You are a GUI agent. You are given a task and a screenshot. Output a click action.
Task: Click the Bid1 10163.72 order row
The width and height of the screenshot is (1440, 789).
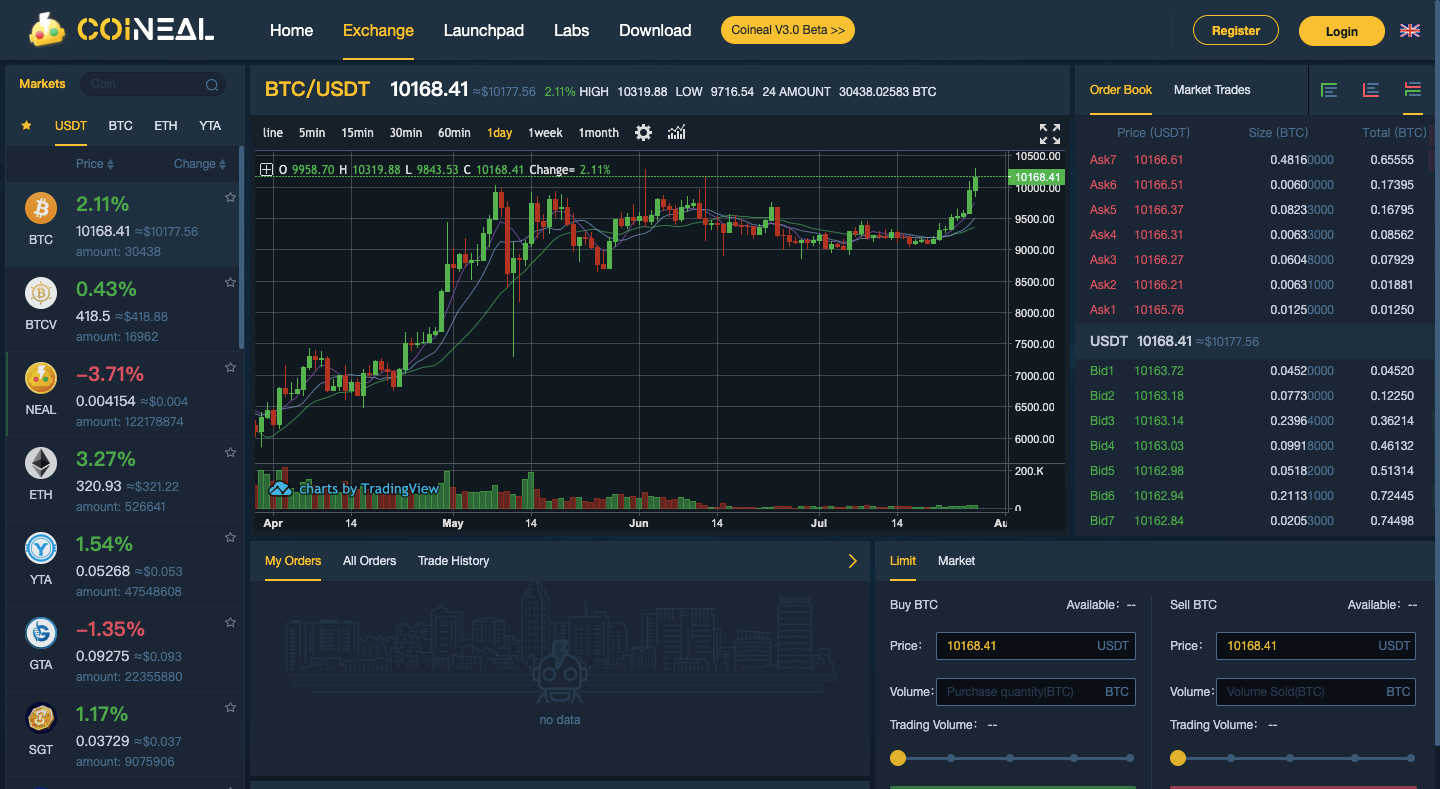point(1254,371)
